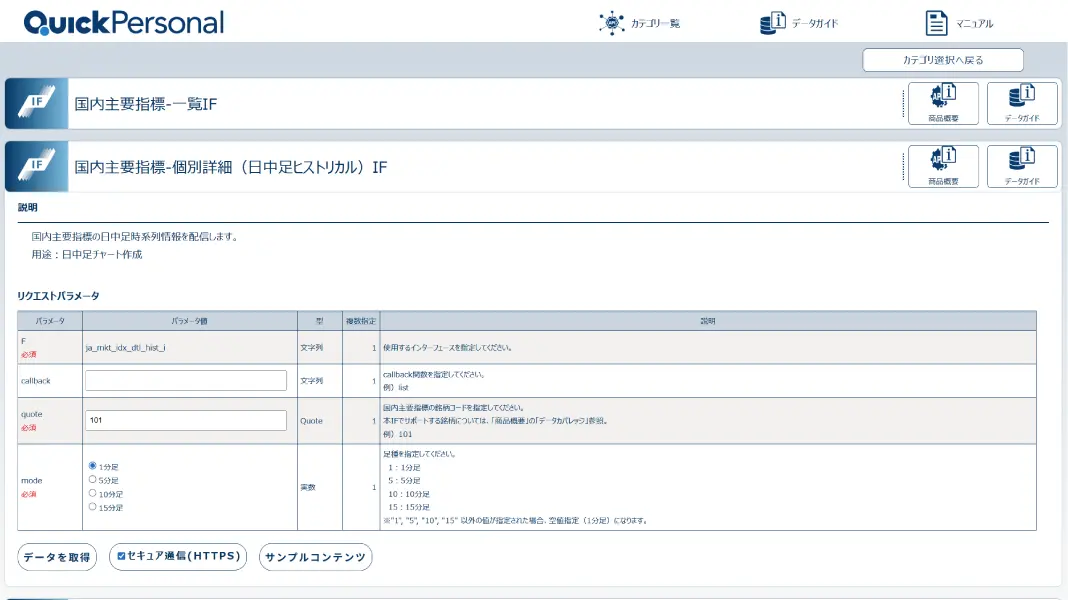Select the 15分足 mode radio button
The image size is (1068, 600).
[93, 507]
